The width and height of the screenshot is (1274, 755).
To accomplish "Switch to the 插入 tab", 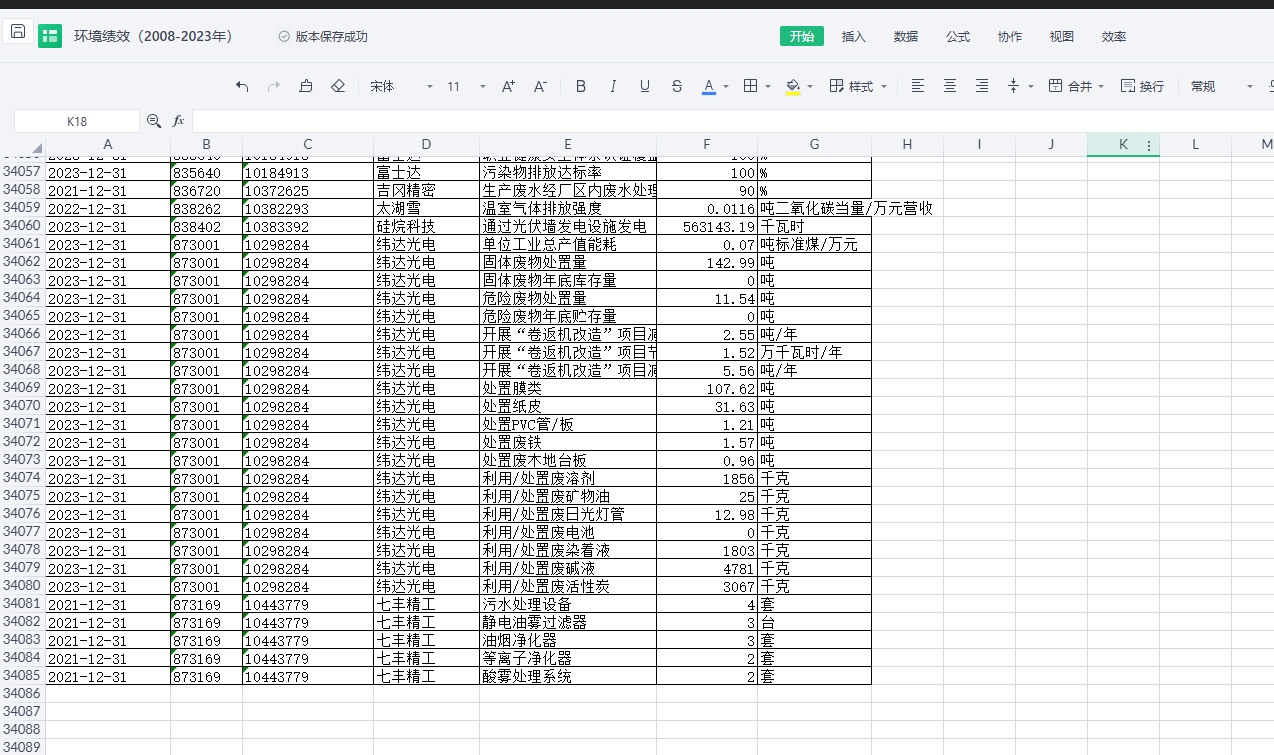I will pos(854,37).
